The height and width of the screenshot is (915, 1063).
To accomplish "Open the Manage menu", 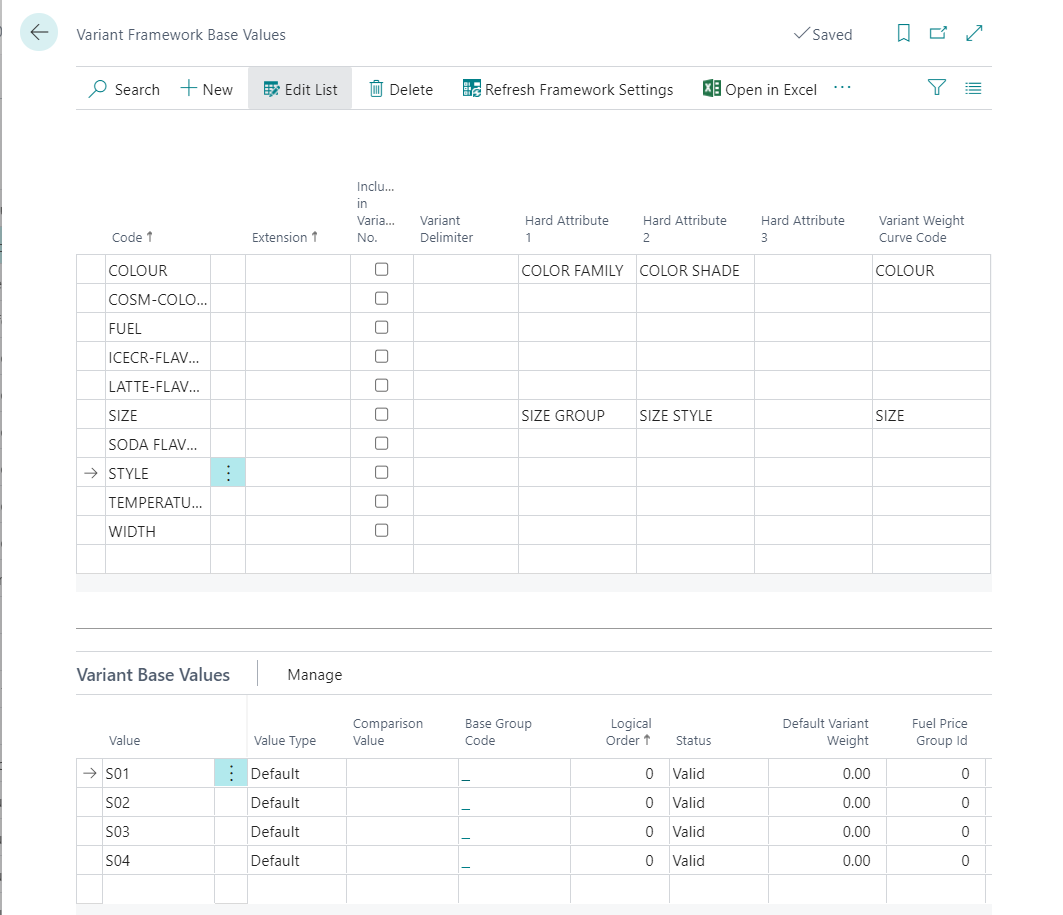I will point(314,675).
